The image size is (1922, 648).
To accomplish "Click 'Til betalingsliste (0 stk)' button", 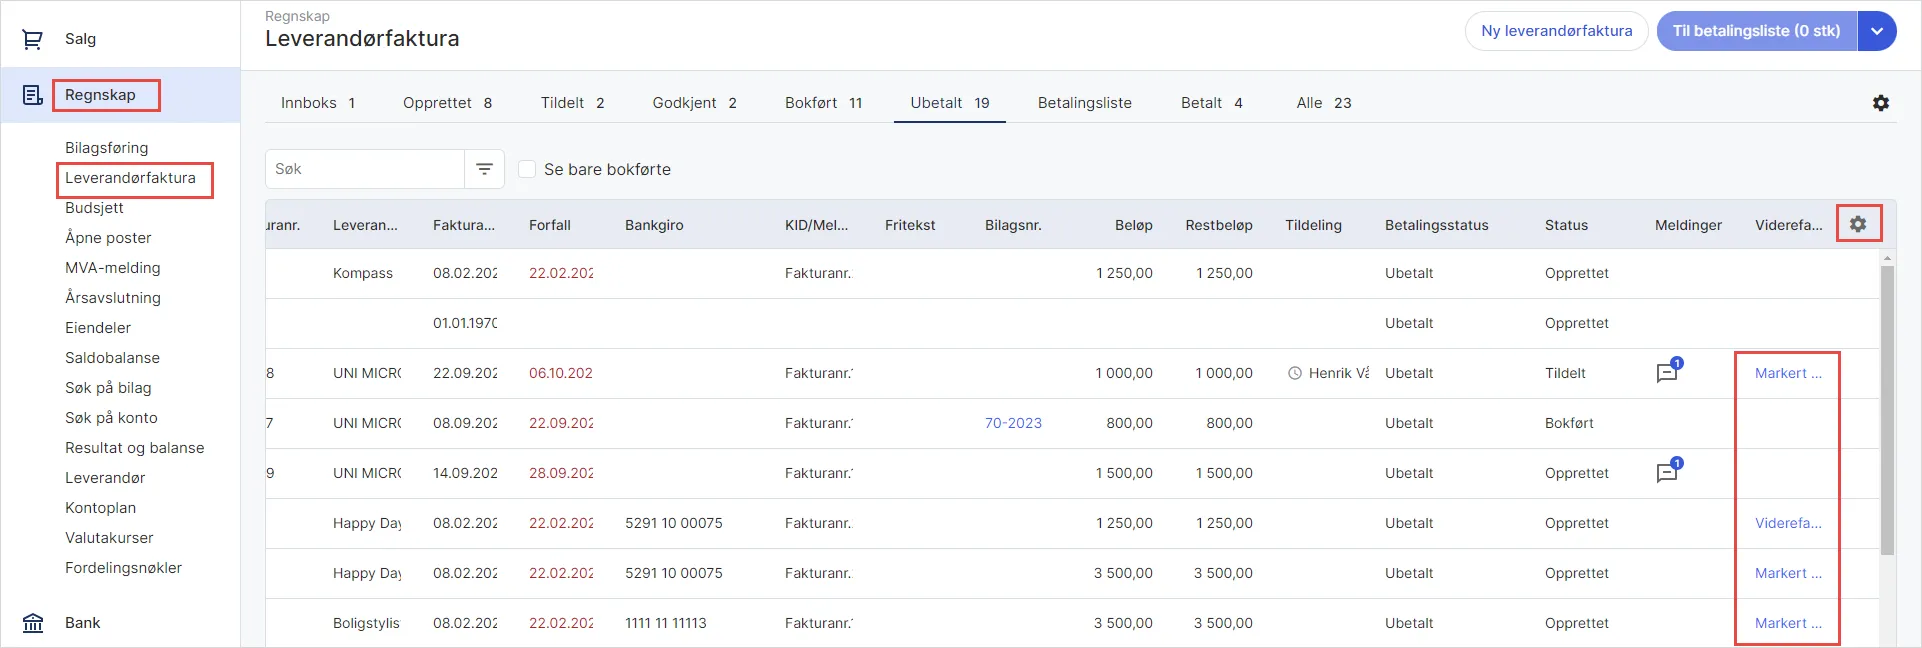I will pos(1756,31).
